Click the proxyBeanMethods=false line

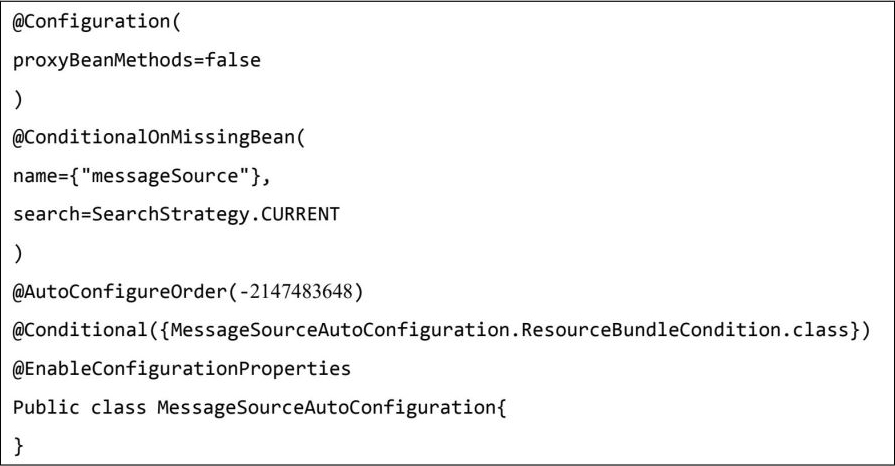pos(136,60)
